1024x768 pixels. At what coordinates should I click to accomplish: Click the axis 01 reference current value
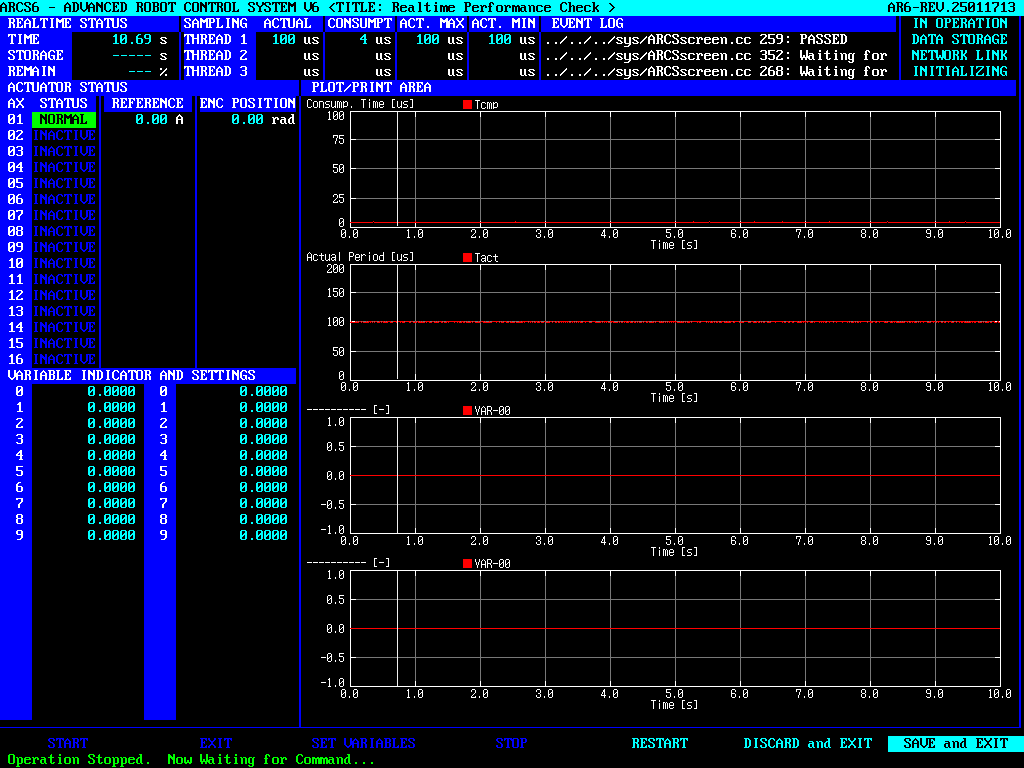(151, 119)
